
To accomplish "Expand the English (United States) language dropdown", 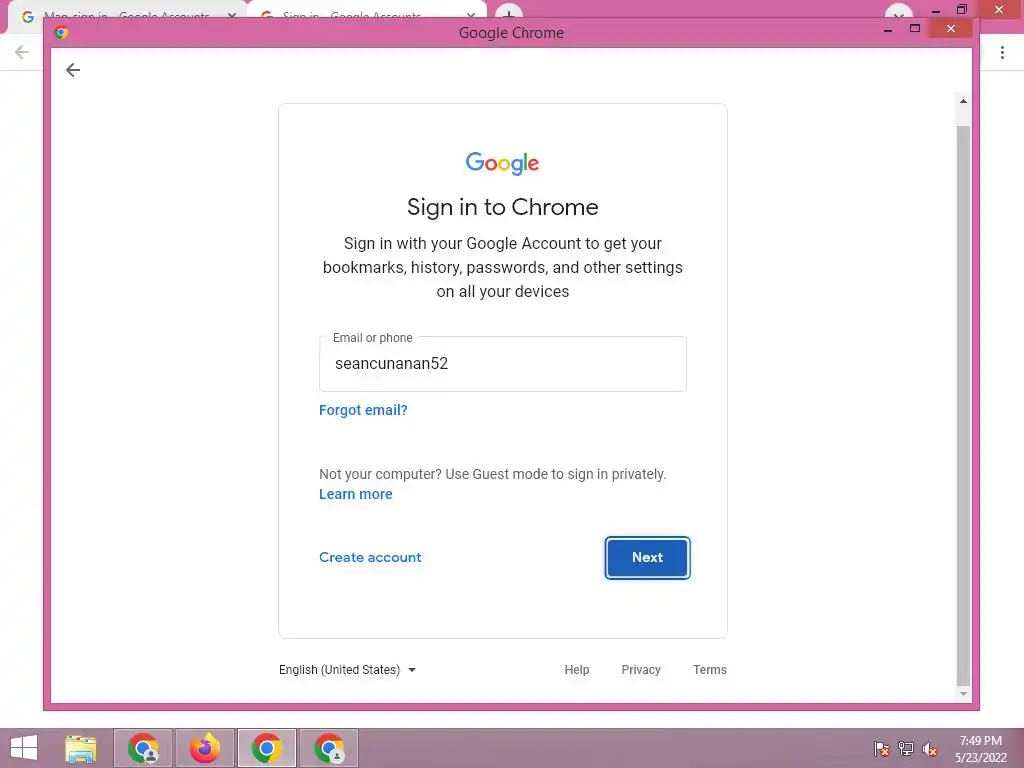I will 347,669.
